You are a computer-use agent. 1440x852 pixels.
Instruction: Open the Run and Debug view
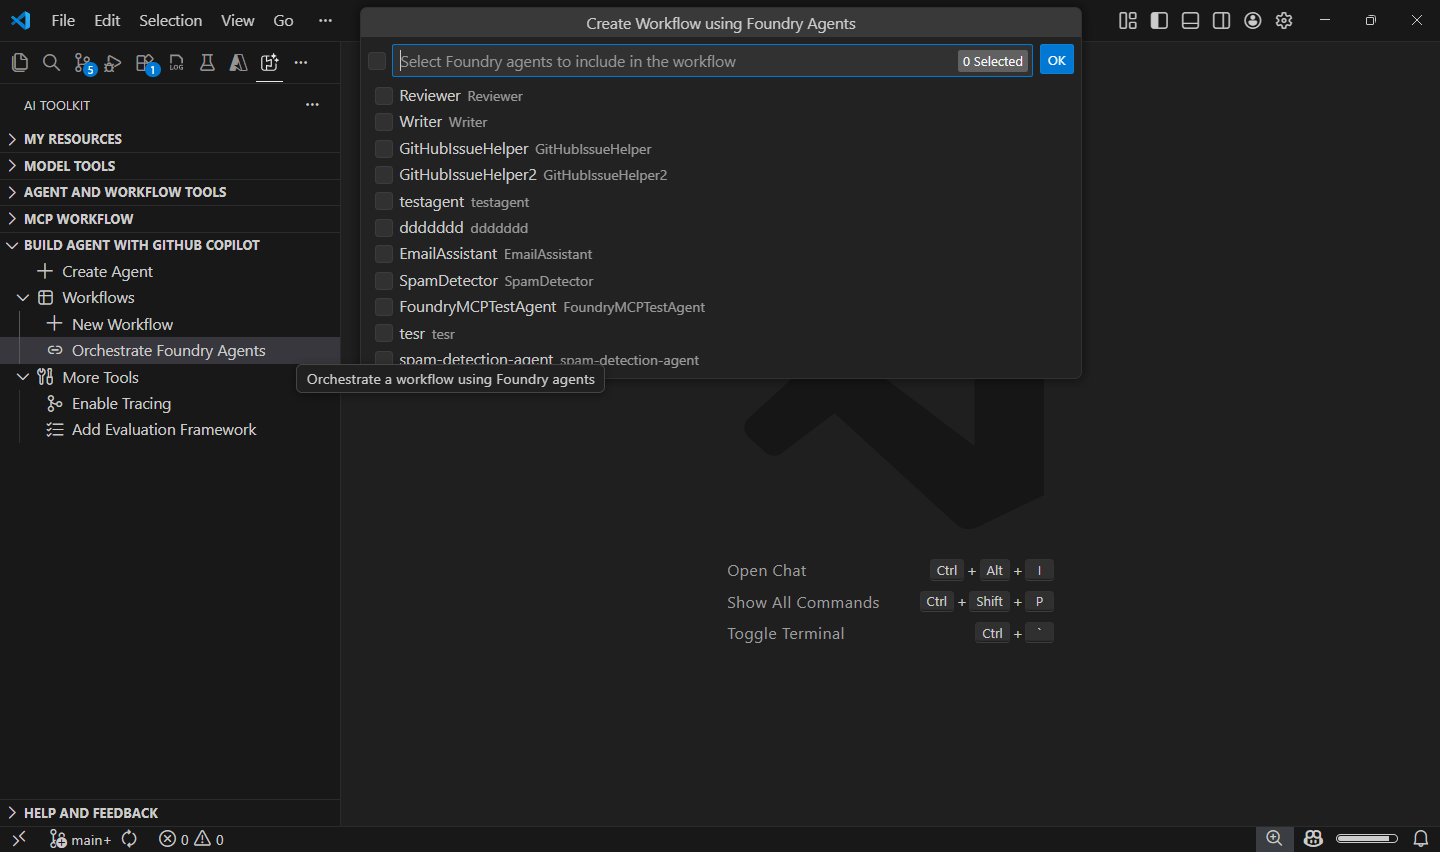(x=113, y=62)
